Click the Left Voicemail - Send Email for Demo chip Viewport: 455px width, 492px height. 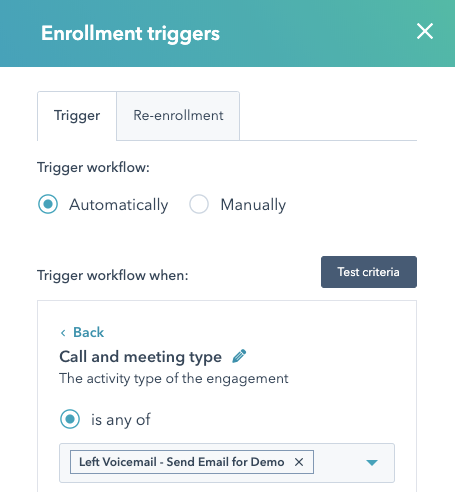[182, 462]
